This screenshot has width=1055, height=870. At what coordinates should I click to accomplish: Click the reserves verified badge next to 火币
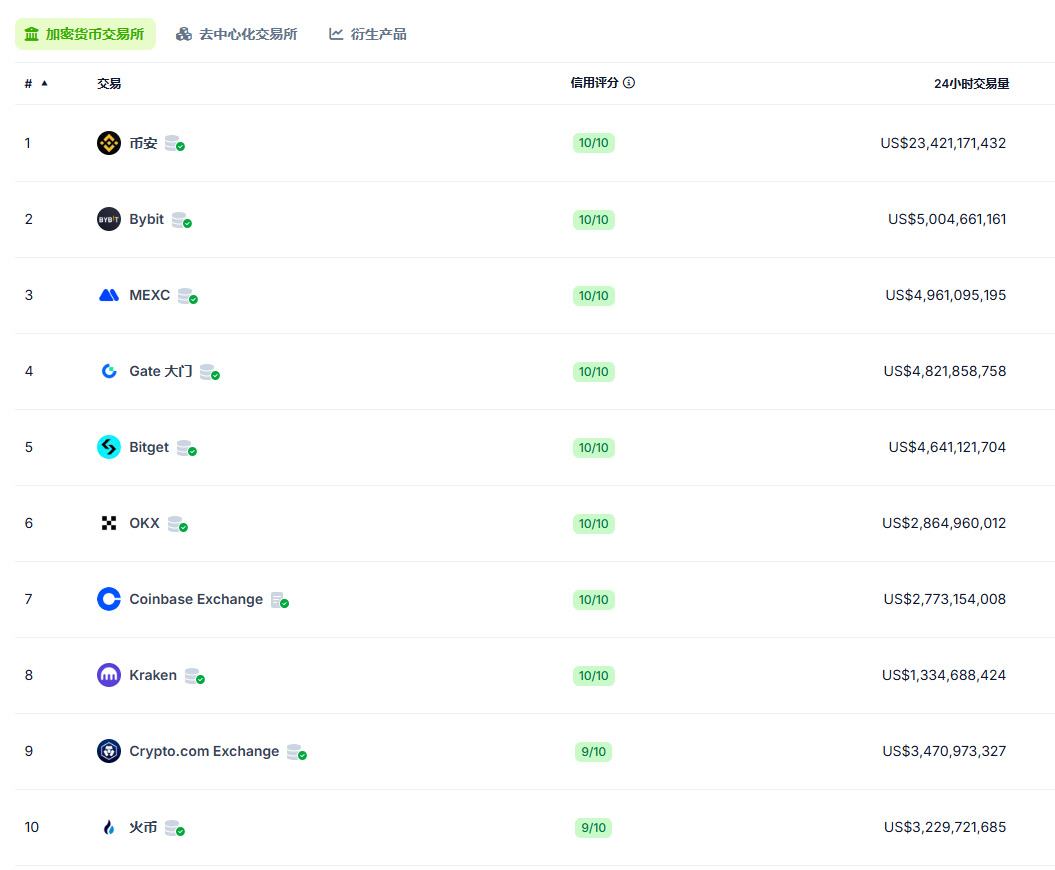coord(175,828)
